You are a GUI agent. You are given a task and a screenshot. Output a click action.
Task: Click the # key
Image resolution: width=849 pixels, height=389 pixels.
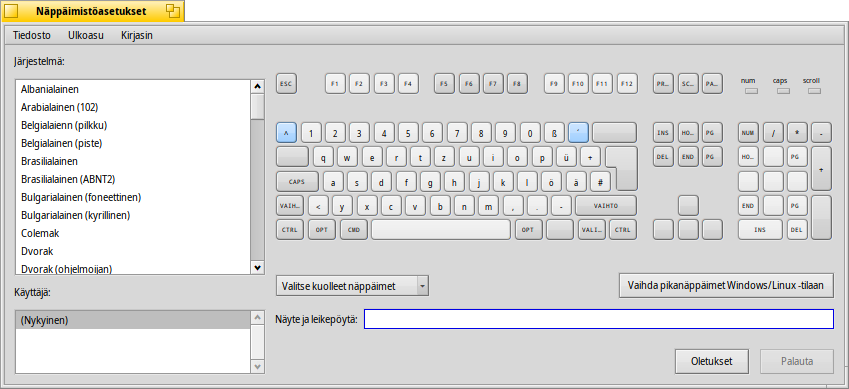click(x=600, y=181)
